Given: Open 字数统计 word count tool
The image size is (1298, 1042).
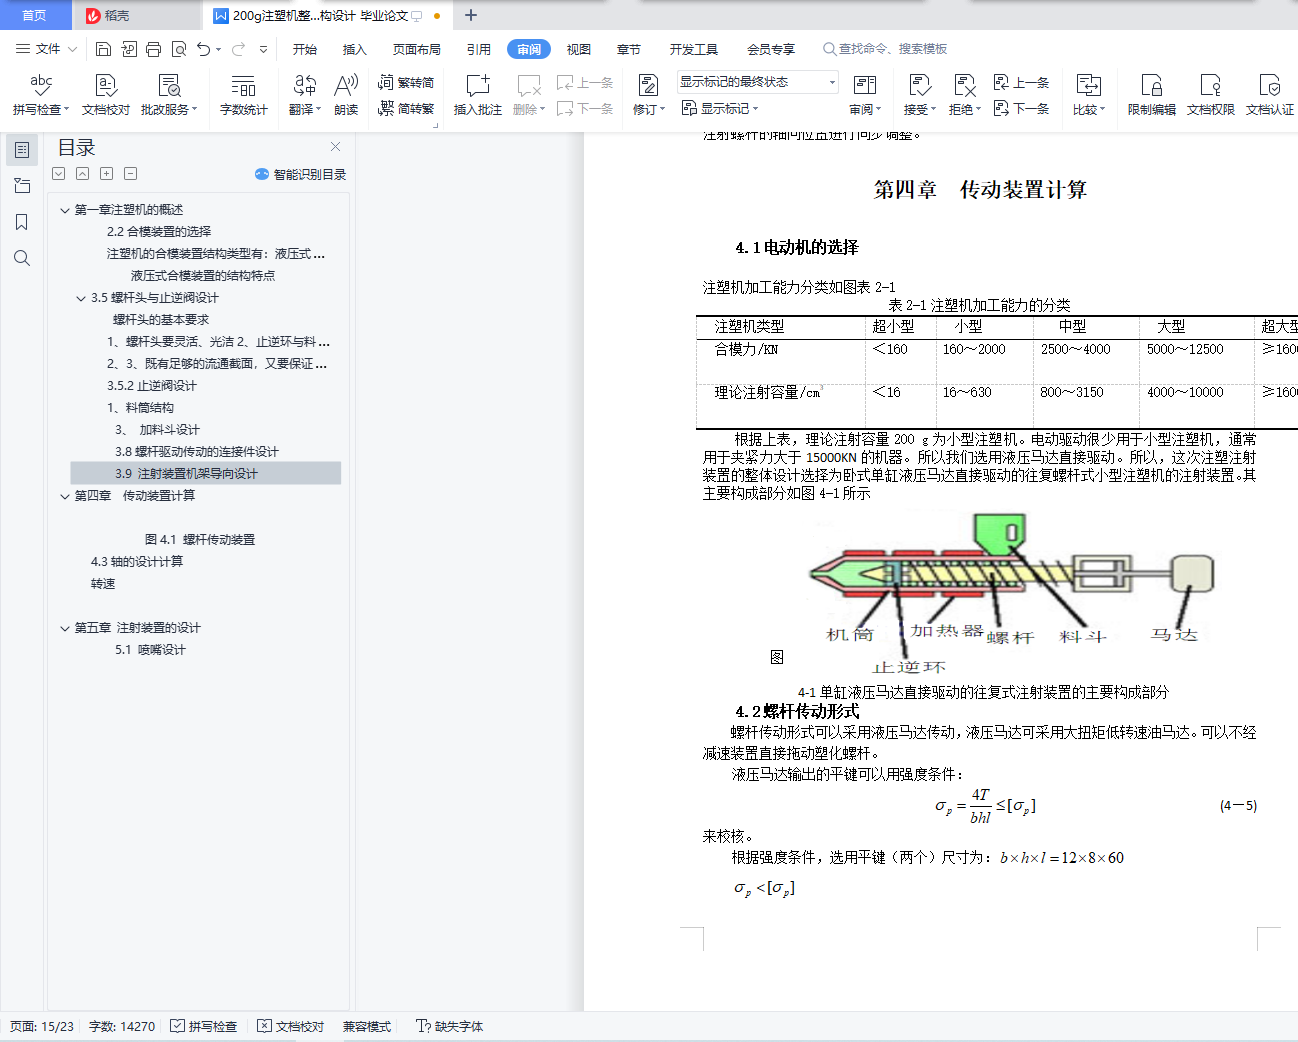Looking at the screenshot, I should tap(244, 95).
